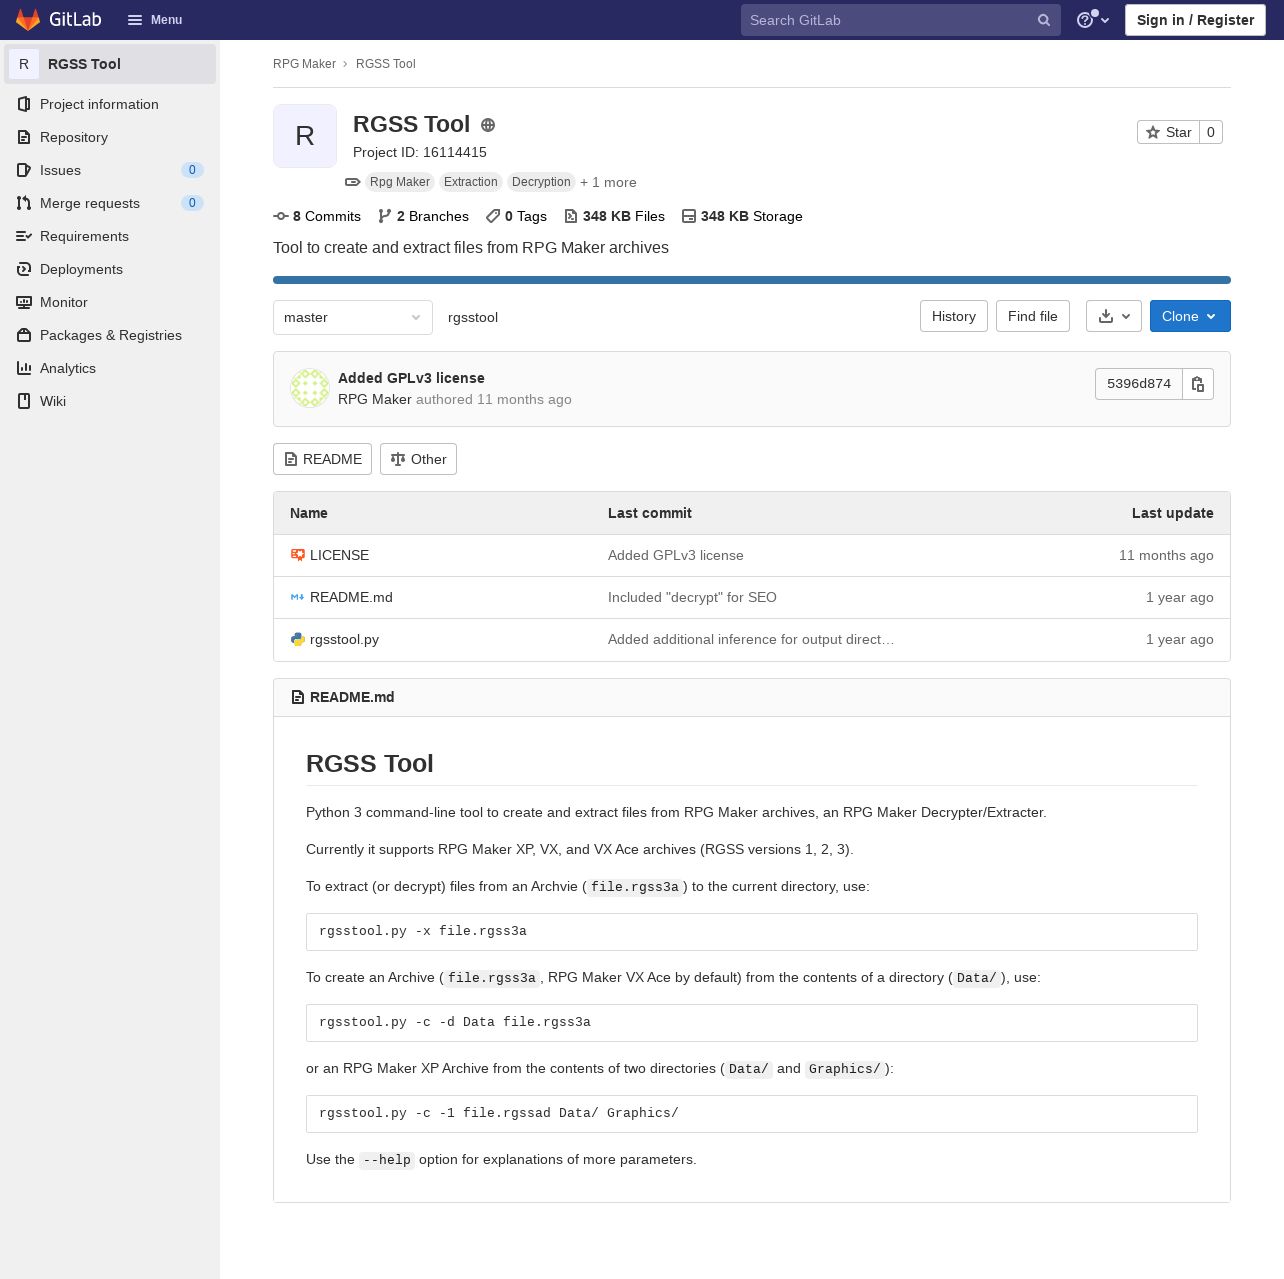Open the rgsstool.py file
Image resolution: width=1284 pixels, height=1279 pixels.
344,639
